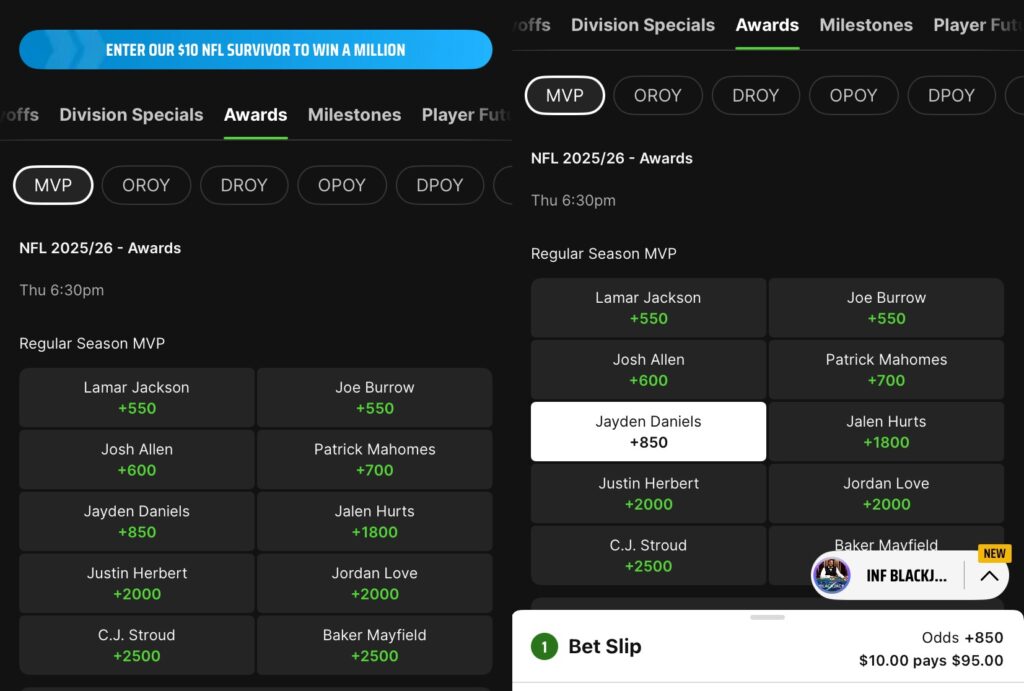
Task: Open Division Specials tab in right panel
Action: coord(643,25)
